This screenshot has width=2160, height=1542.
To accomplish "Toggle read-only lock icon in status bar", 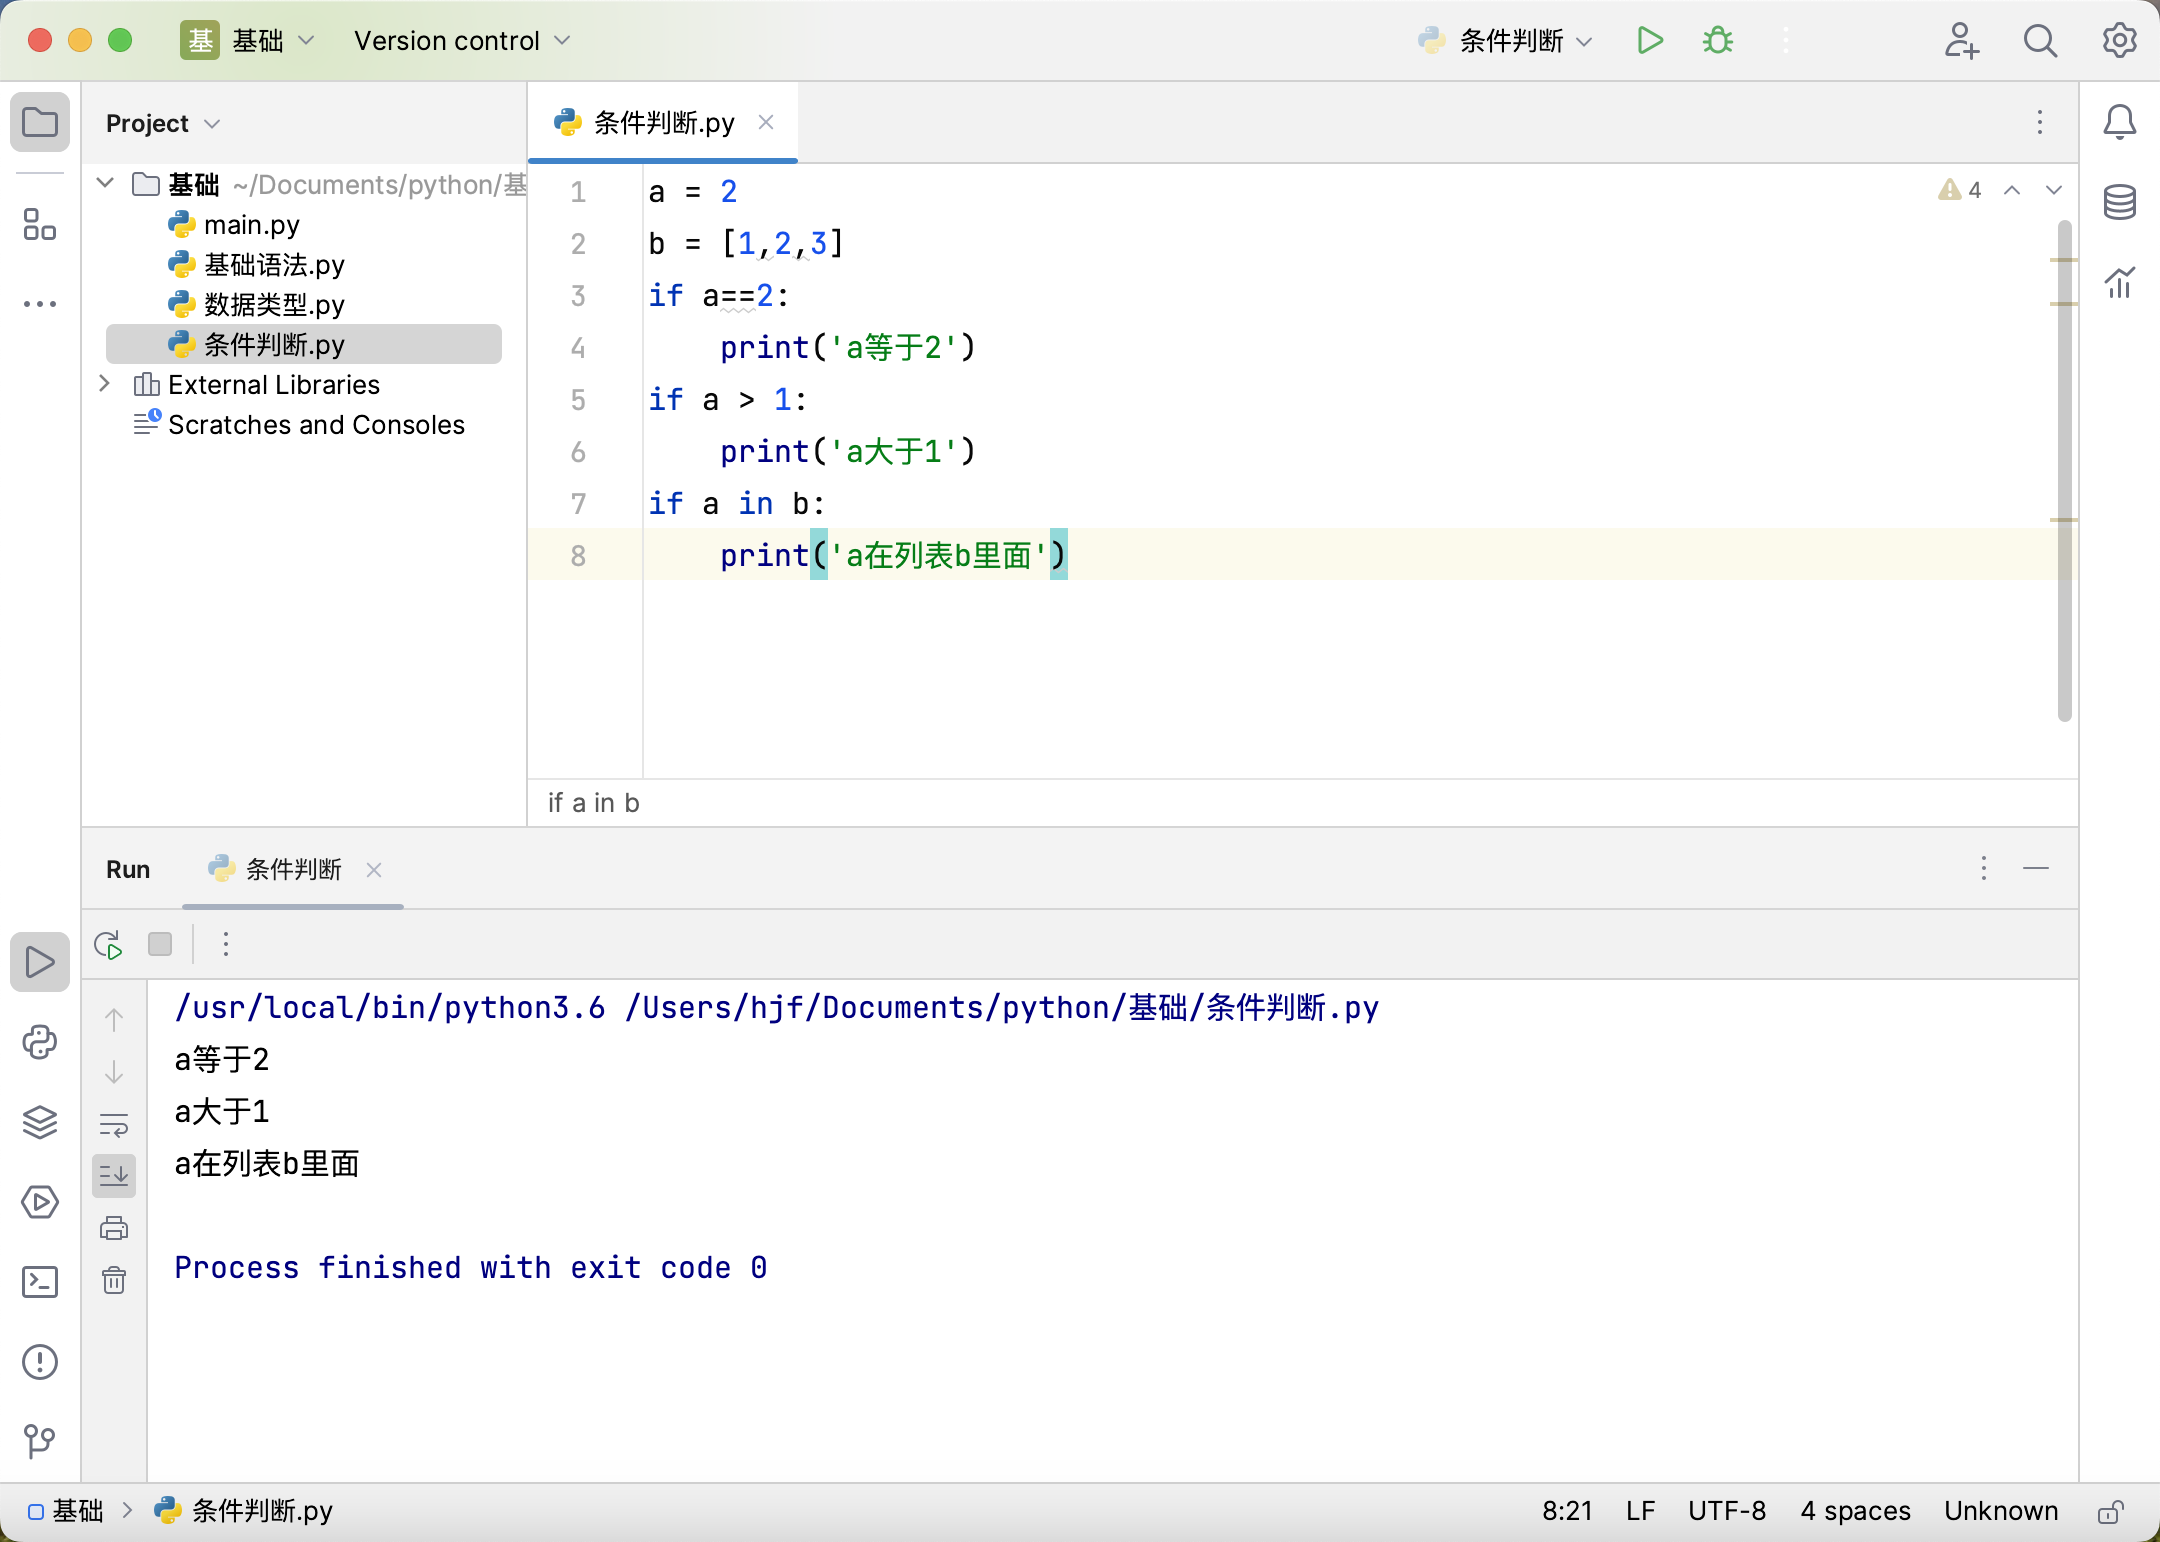I will click(2111, 1511).
